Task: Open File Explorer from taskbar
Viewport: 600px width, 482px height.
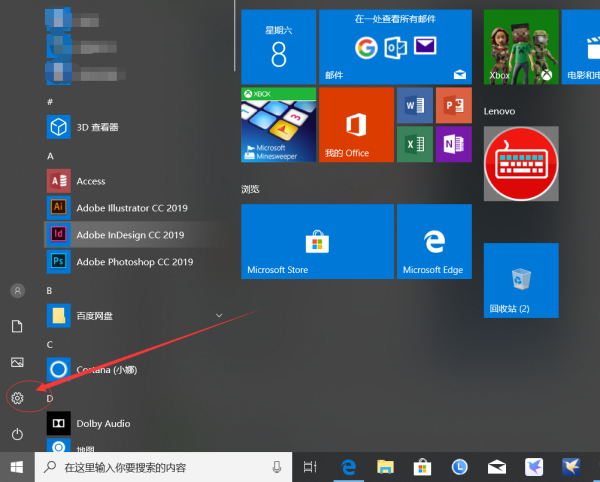Action: (385, 467)
